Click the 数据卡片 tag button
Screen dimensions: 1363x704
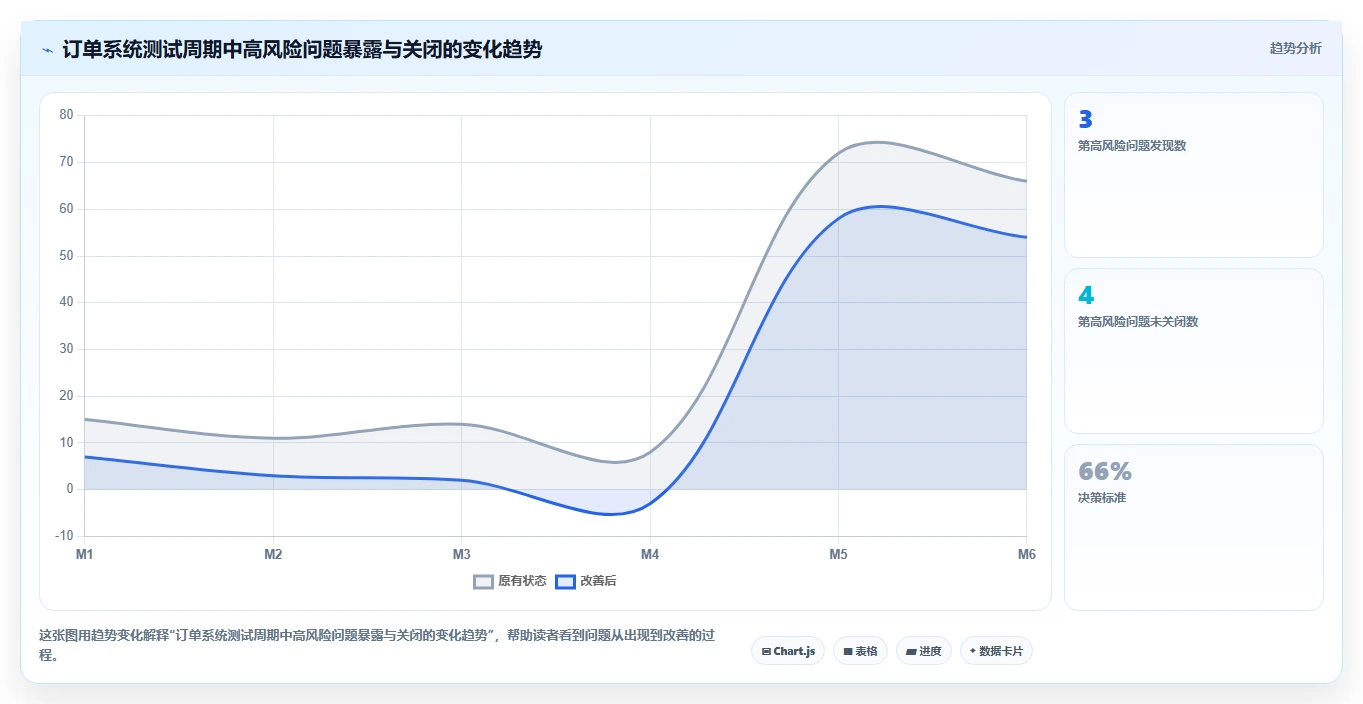pos(996,651)
